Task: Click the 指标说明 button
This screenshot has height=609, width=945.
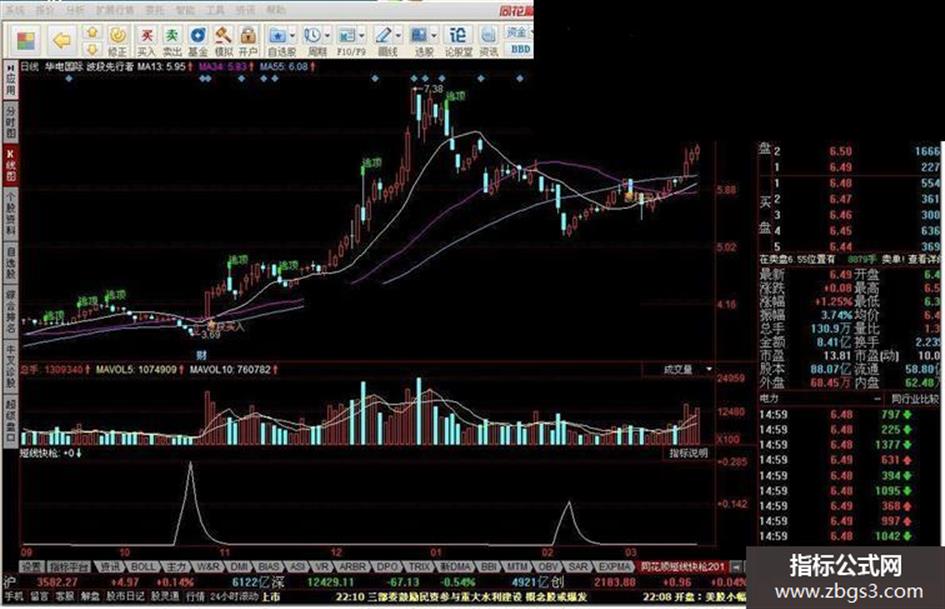Action: [x=688, y=453]
